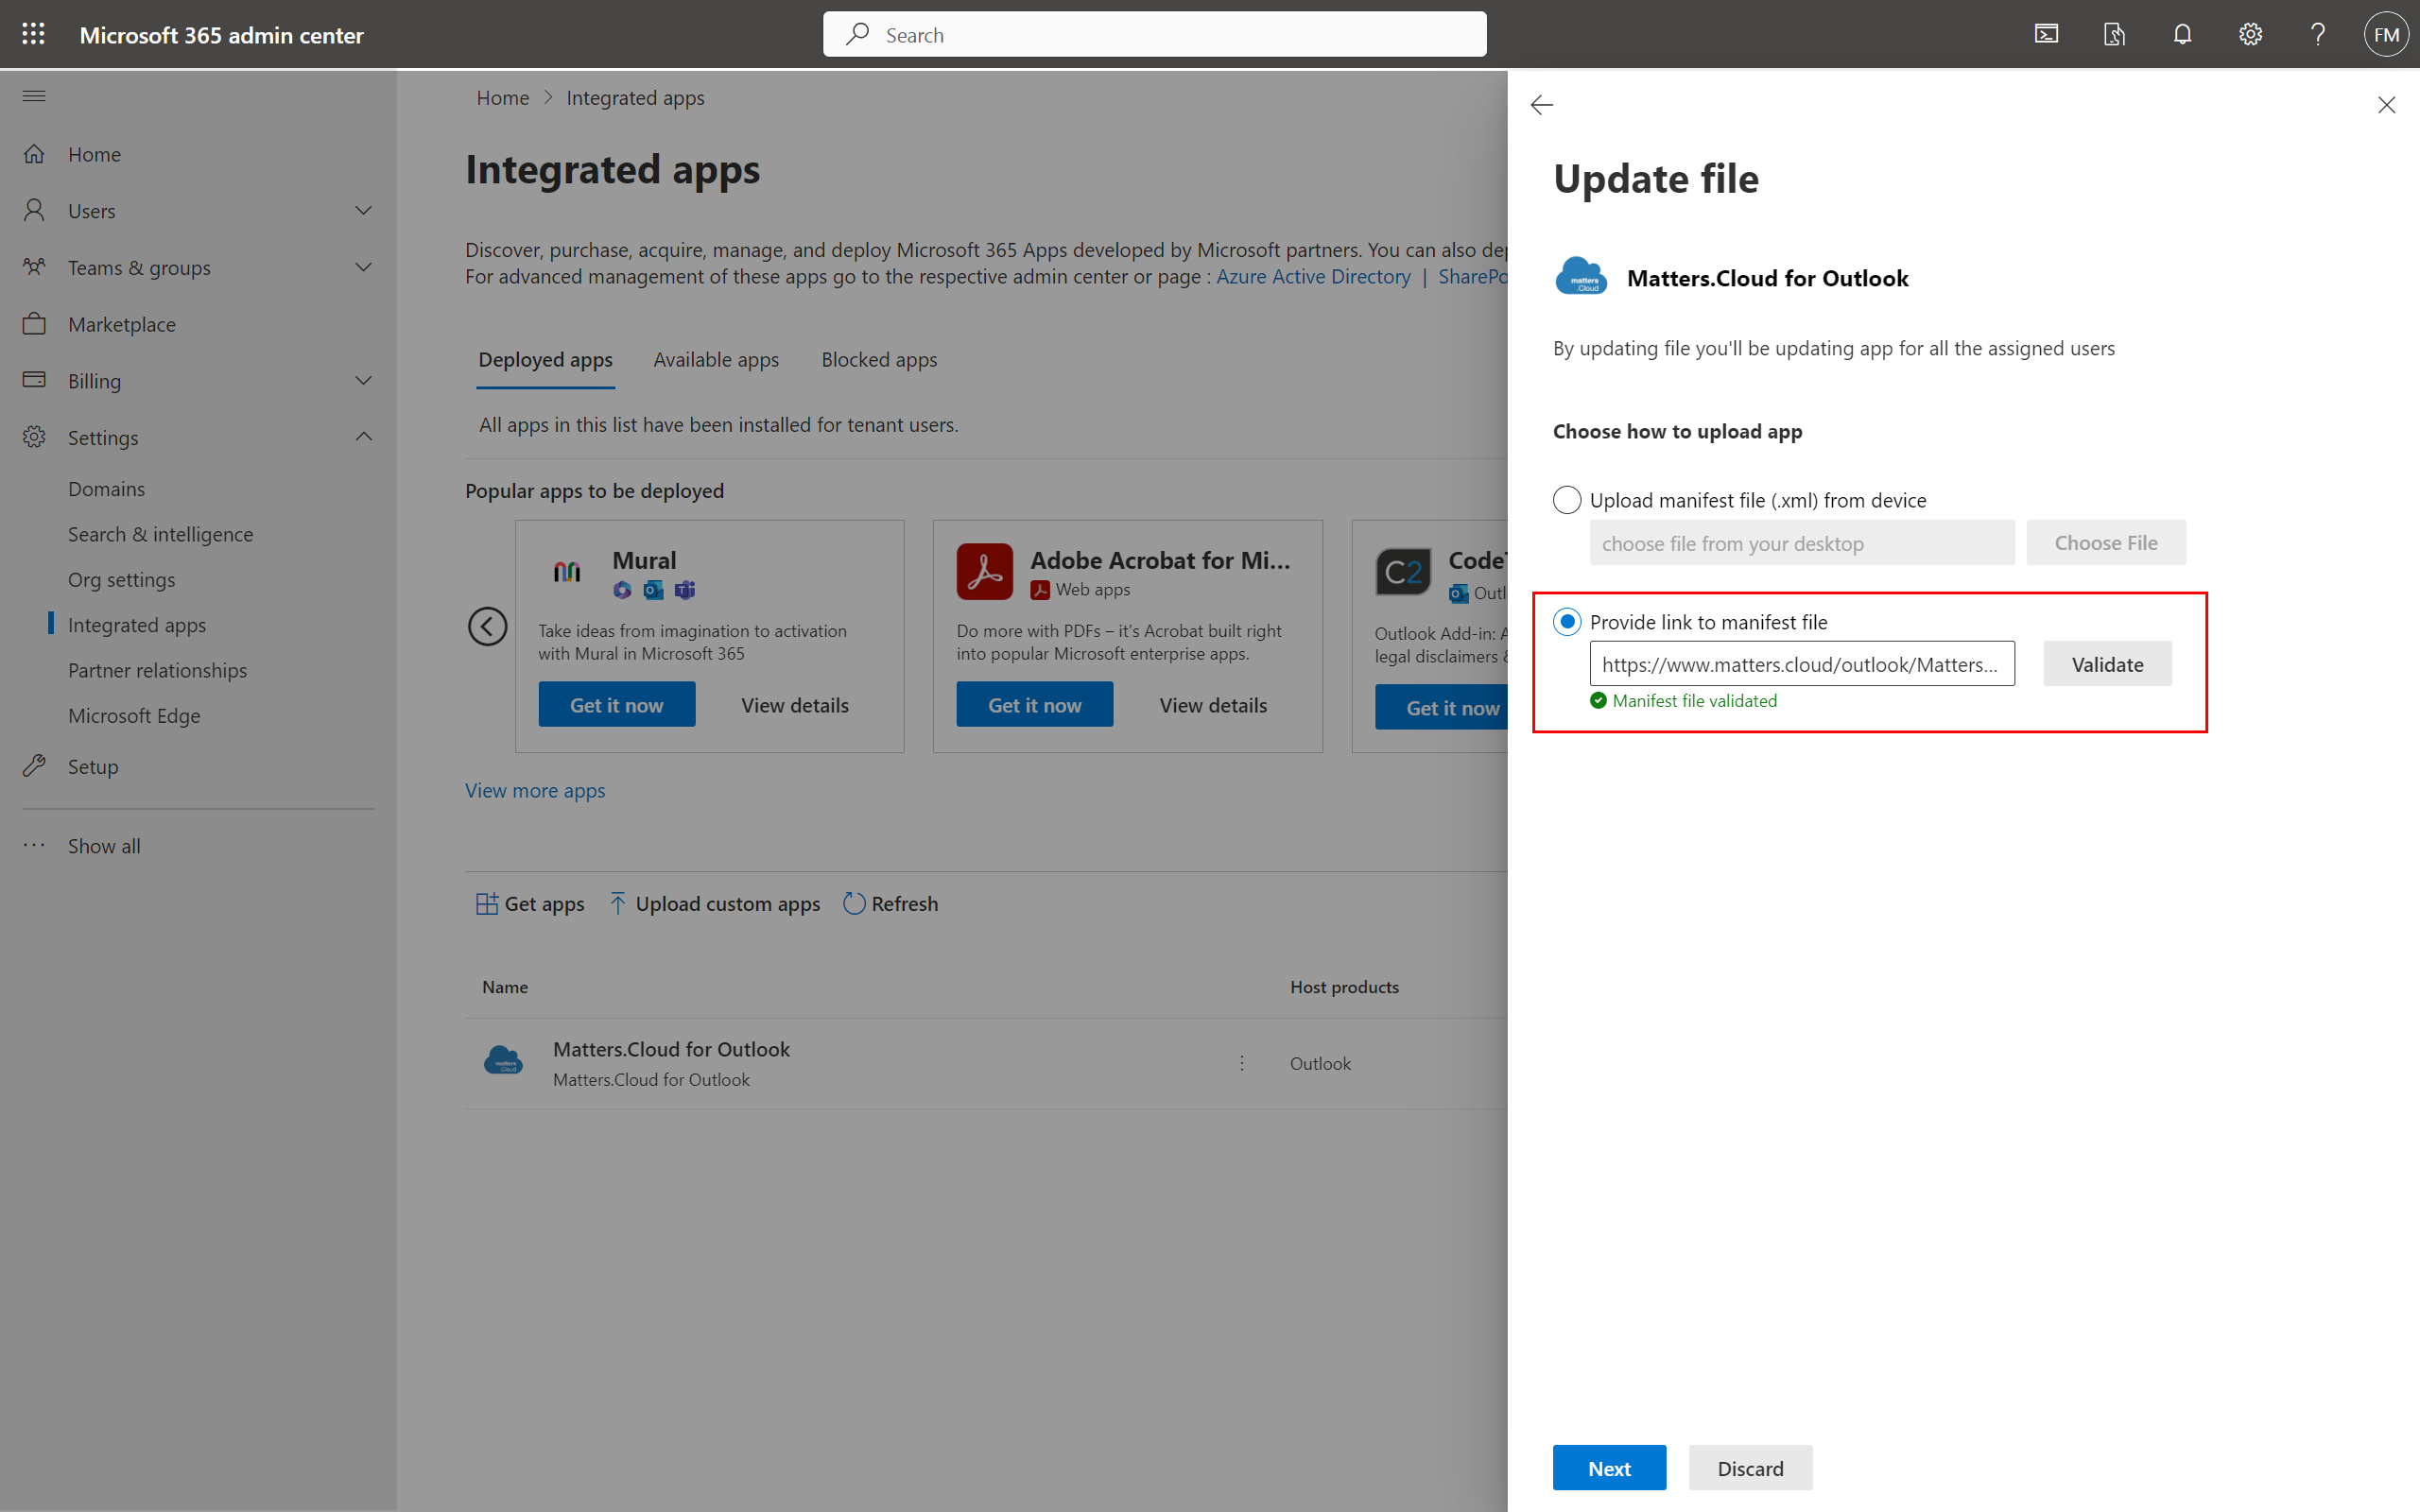Select Provide link to manifest file radio

[1567, 621]
